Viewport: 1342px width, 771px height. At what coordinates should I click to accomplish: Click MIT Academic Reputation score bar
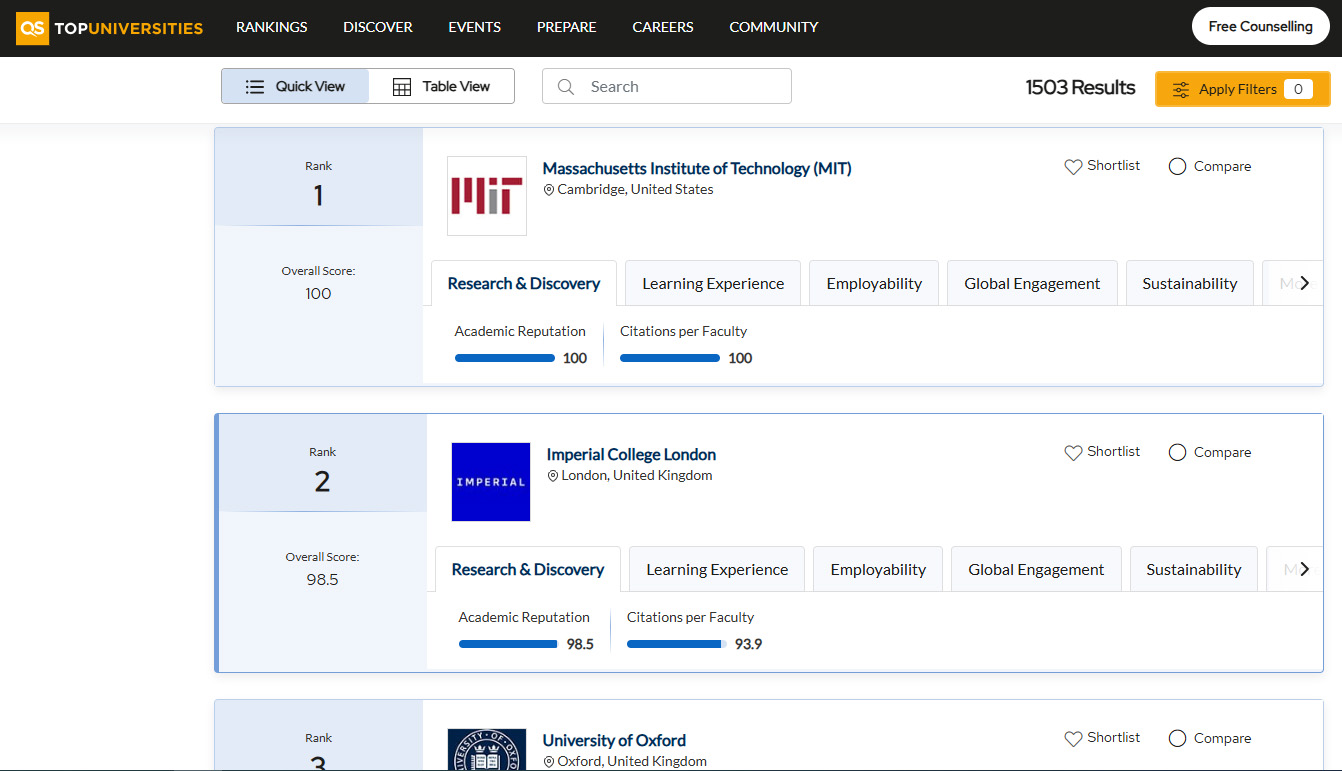[x=505, y=358]
